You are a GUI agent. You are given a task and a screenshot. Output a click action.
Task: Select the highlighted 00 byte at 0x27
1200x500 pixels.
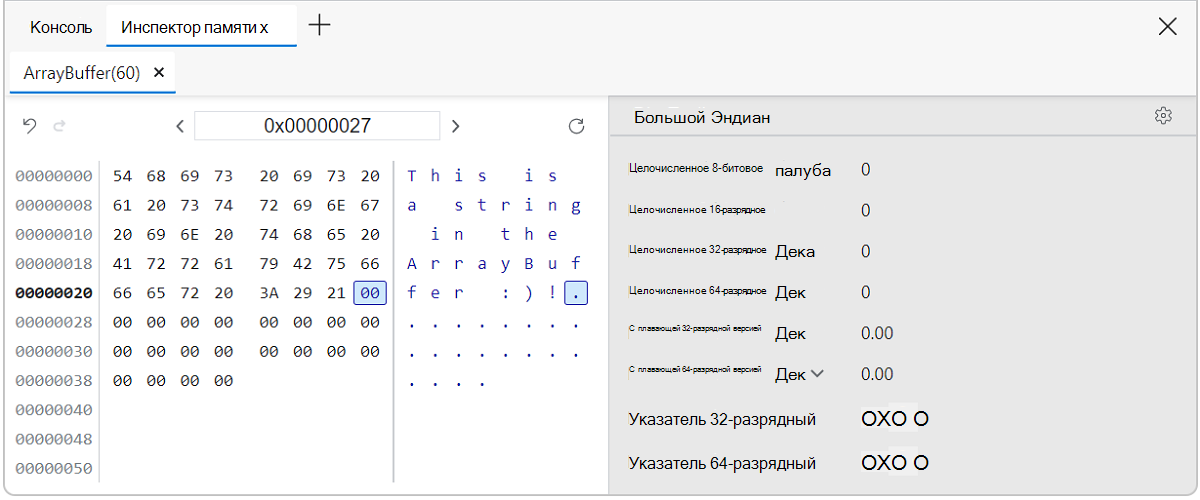(x=370, y=293)
